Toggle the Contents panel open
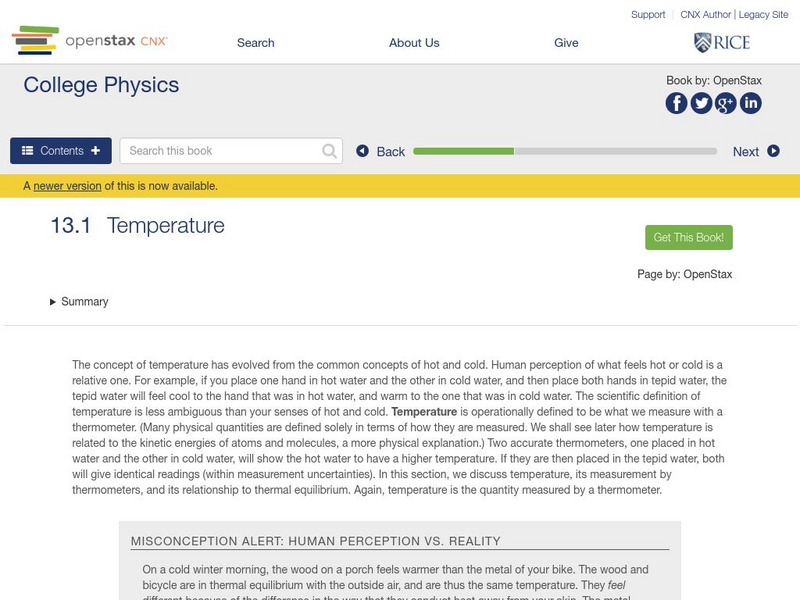Screen dimensions: 800x600 61,151
